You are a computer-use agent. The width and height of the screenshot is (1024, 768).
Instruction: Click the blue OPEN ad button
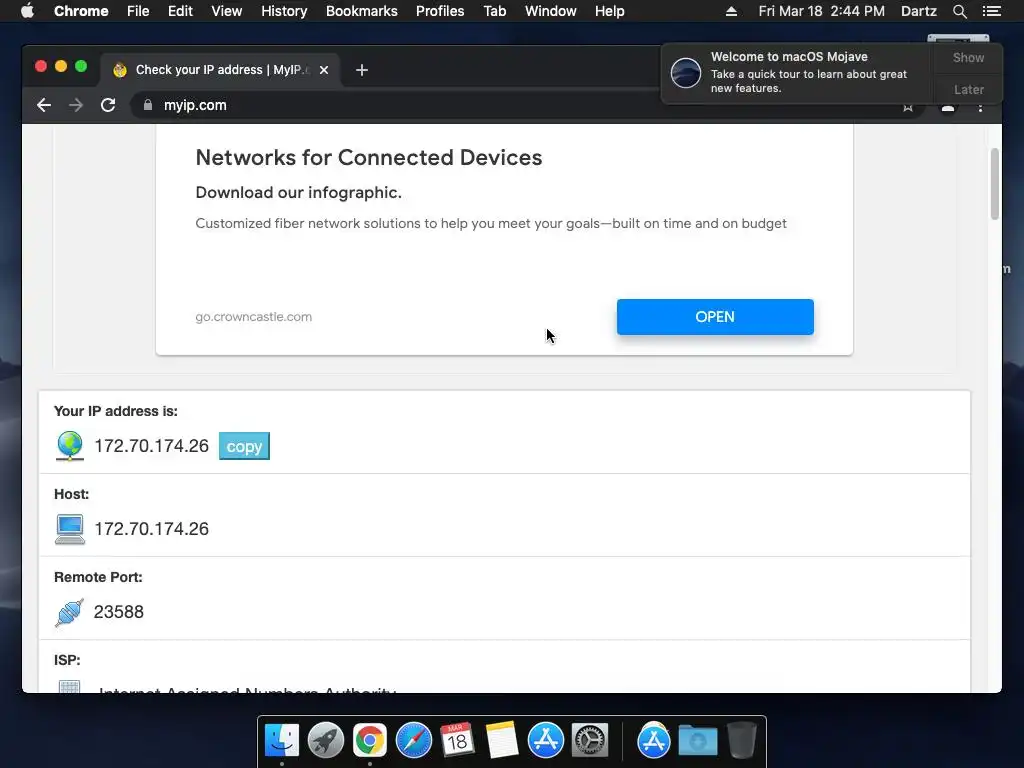pyautogui.click(x=715, y=317)
